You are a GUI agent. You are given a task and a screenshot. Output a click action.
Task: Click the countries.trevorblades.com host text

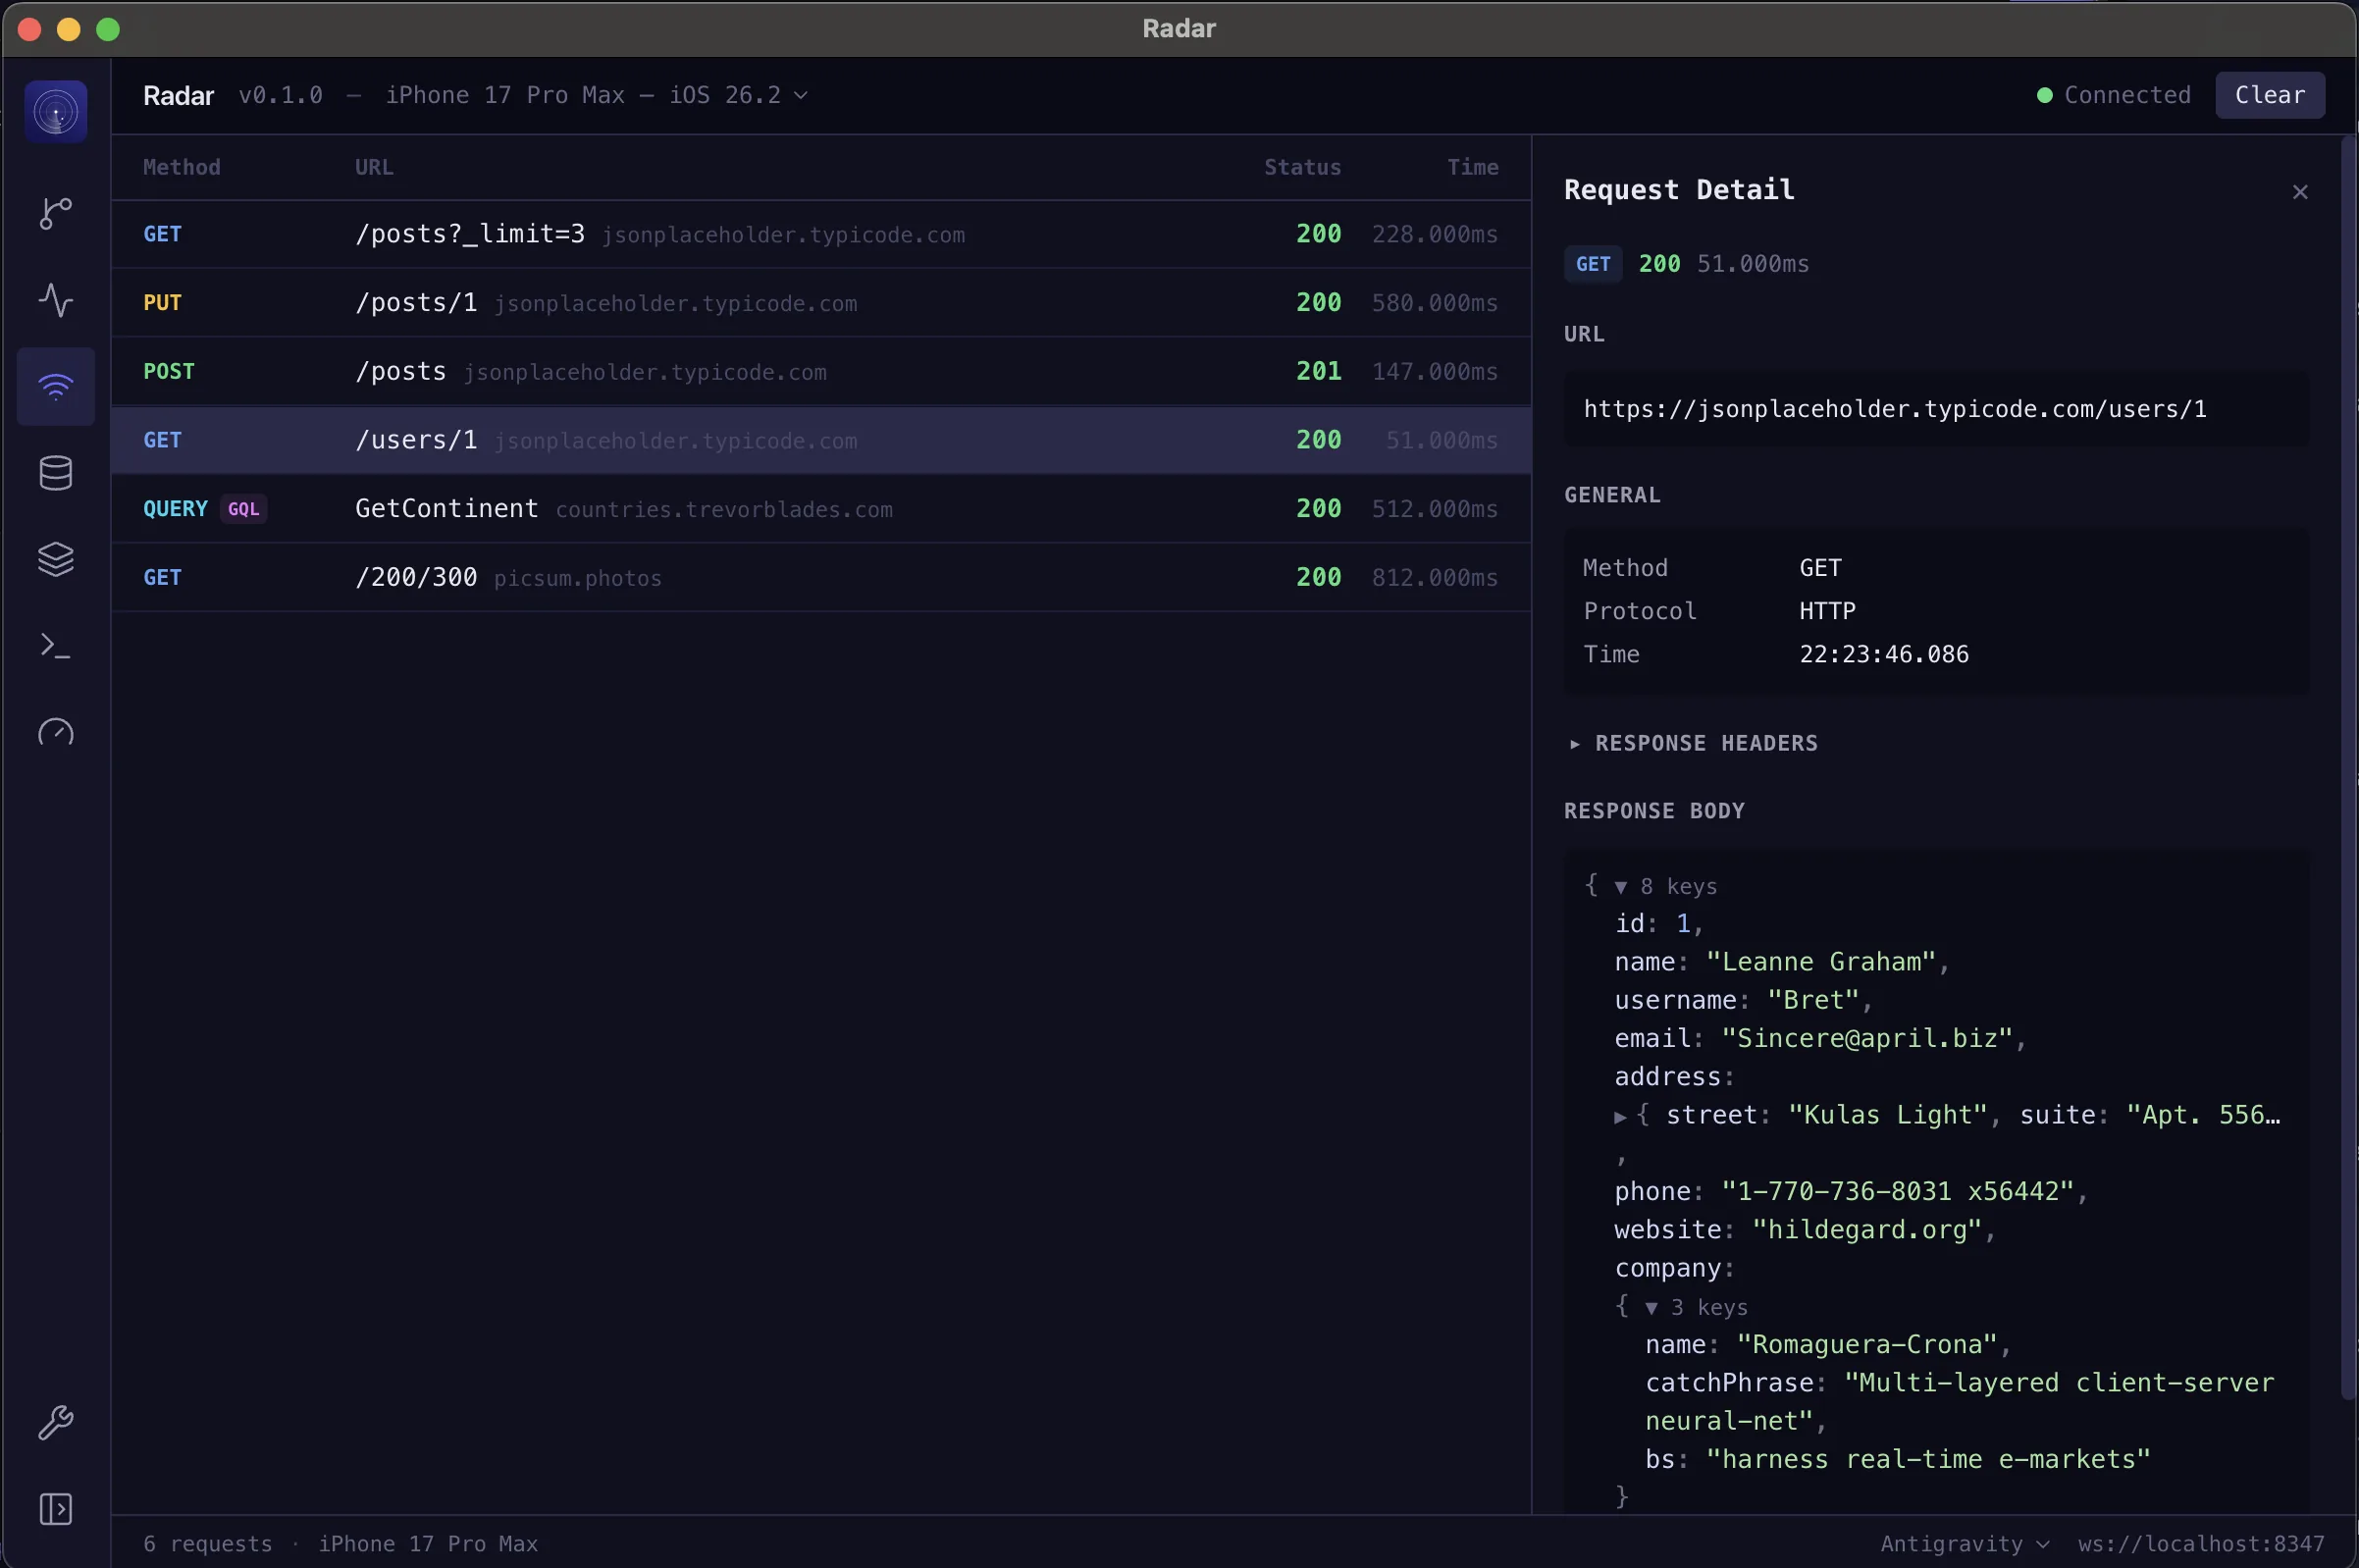(724, 510)
